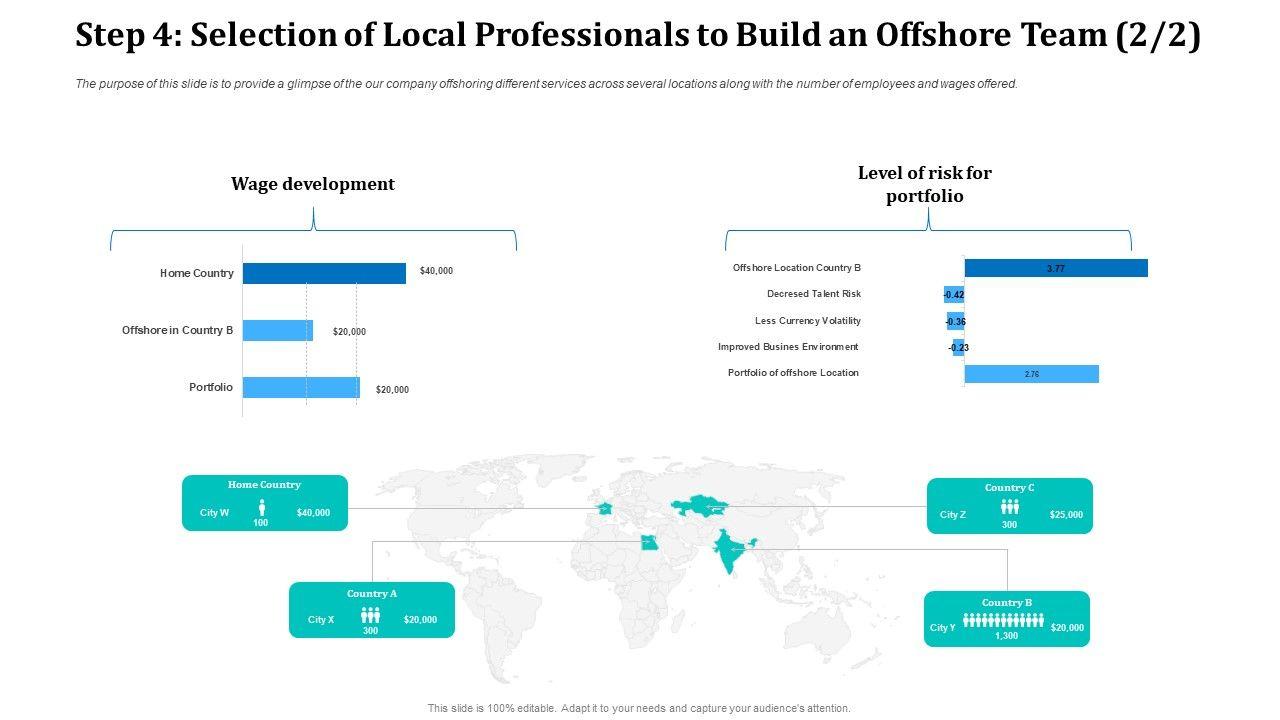Select the slide title Step 4 text
This screenshot has height=720, width=1280.
pyautogui.click(x=638, y=36)
